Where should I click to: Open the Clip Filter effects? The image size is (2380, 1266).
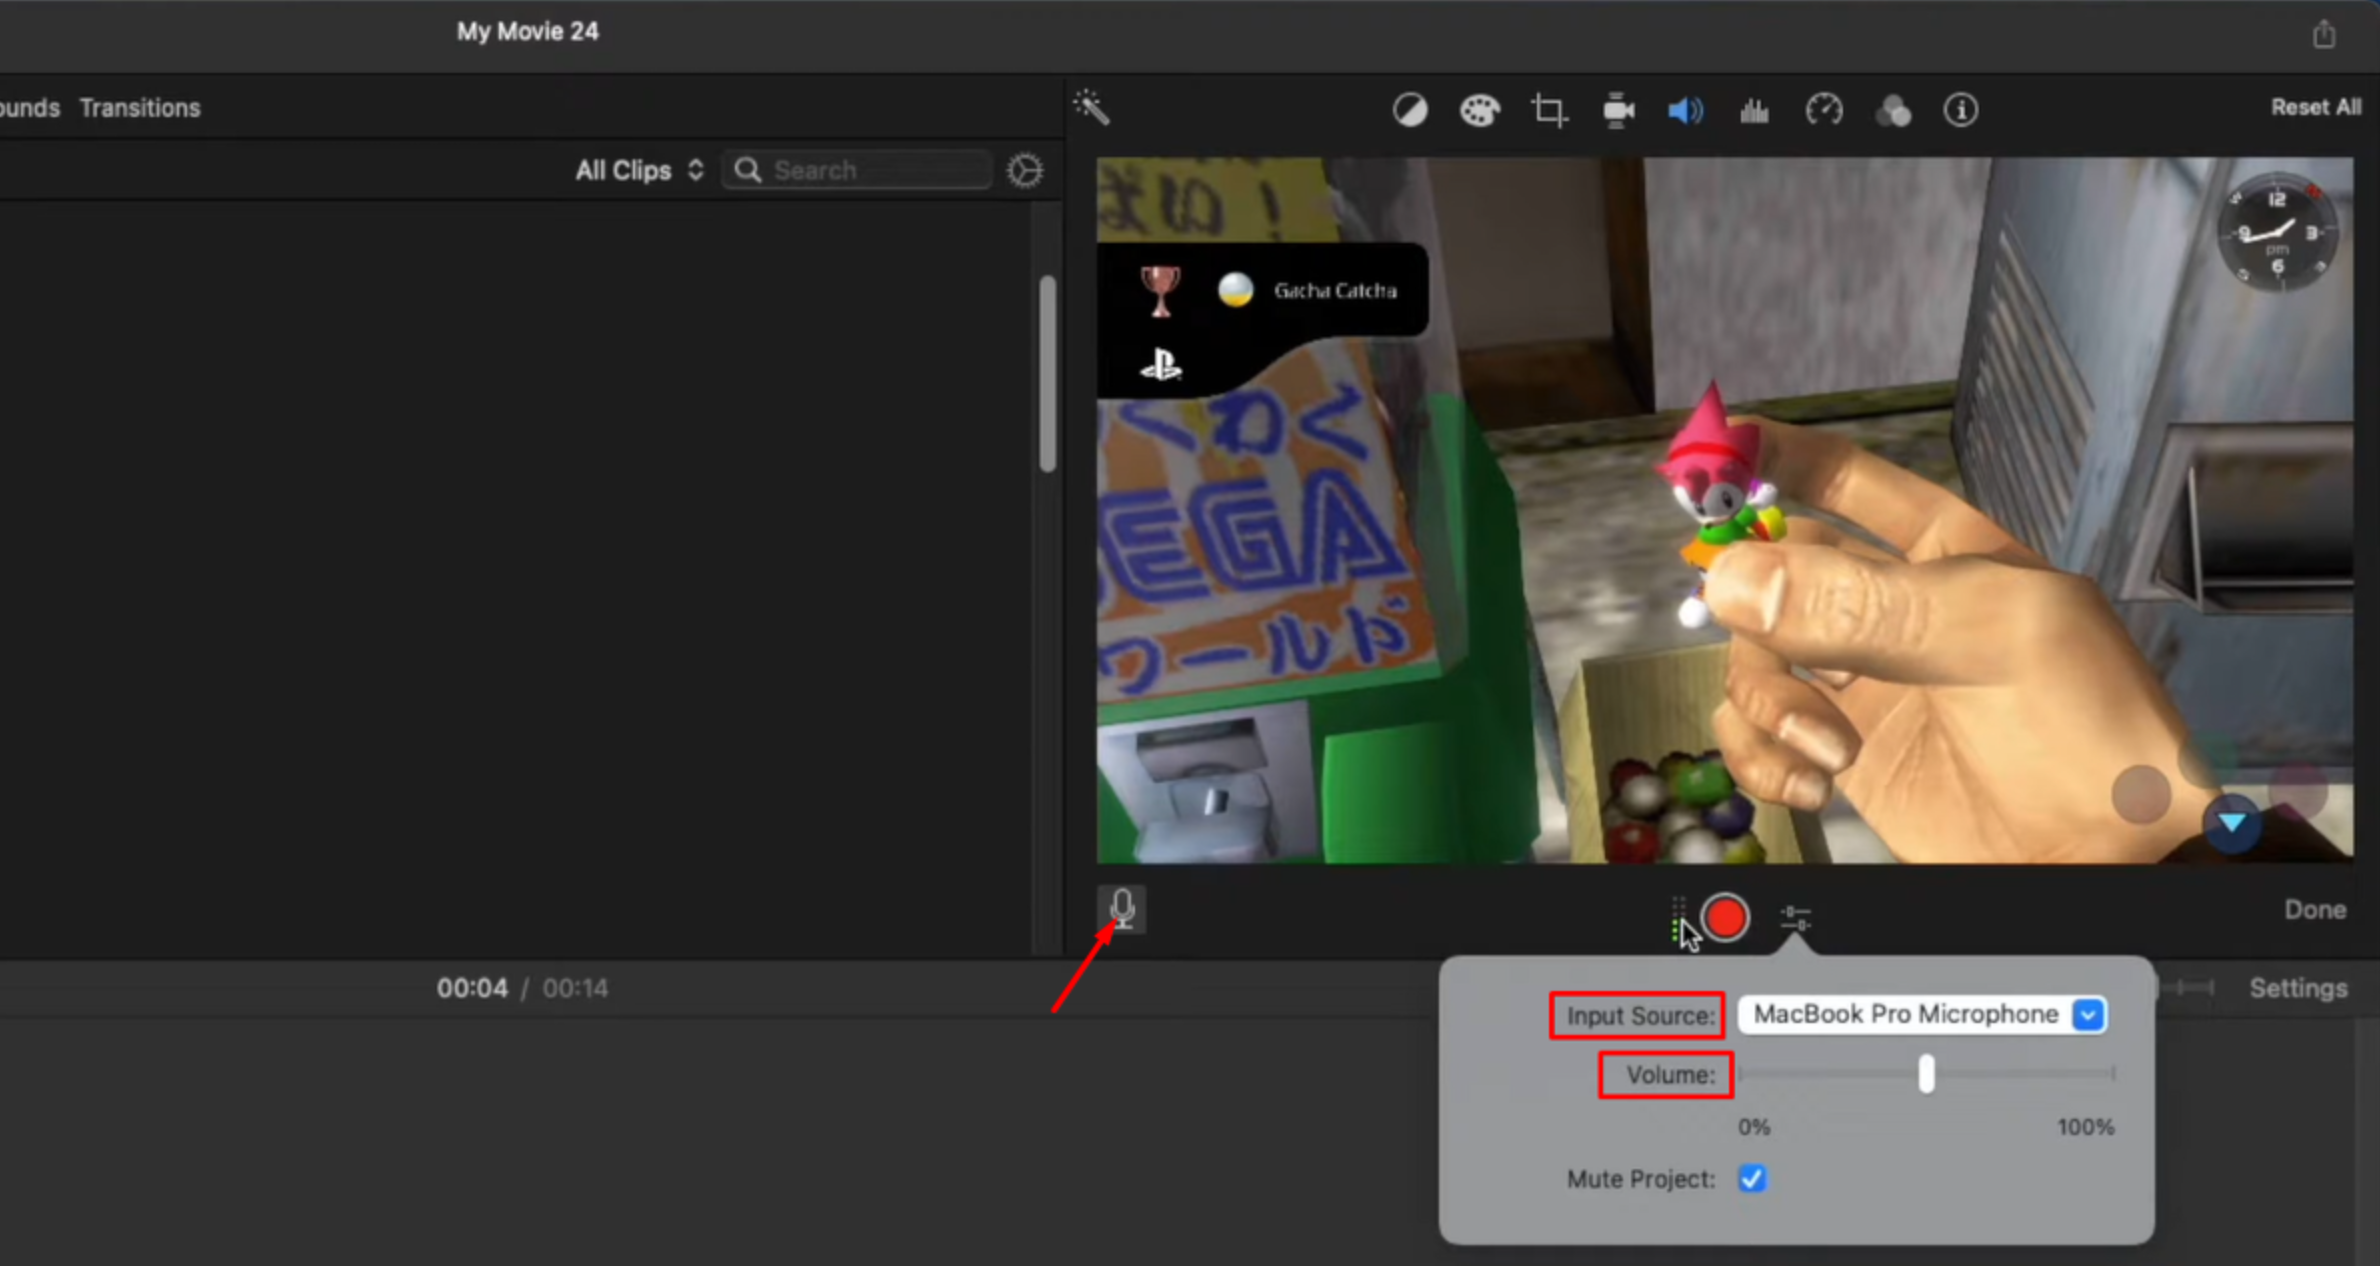[x=1893, y=110]
